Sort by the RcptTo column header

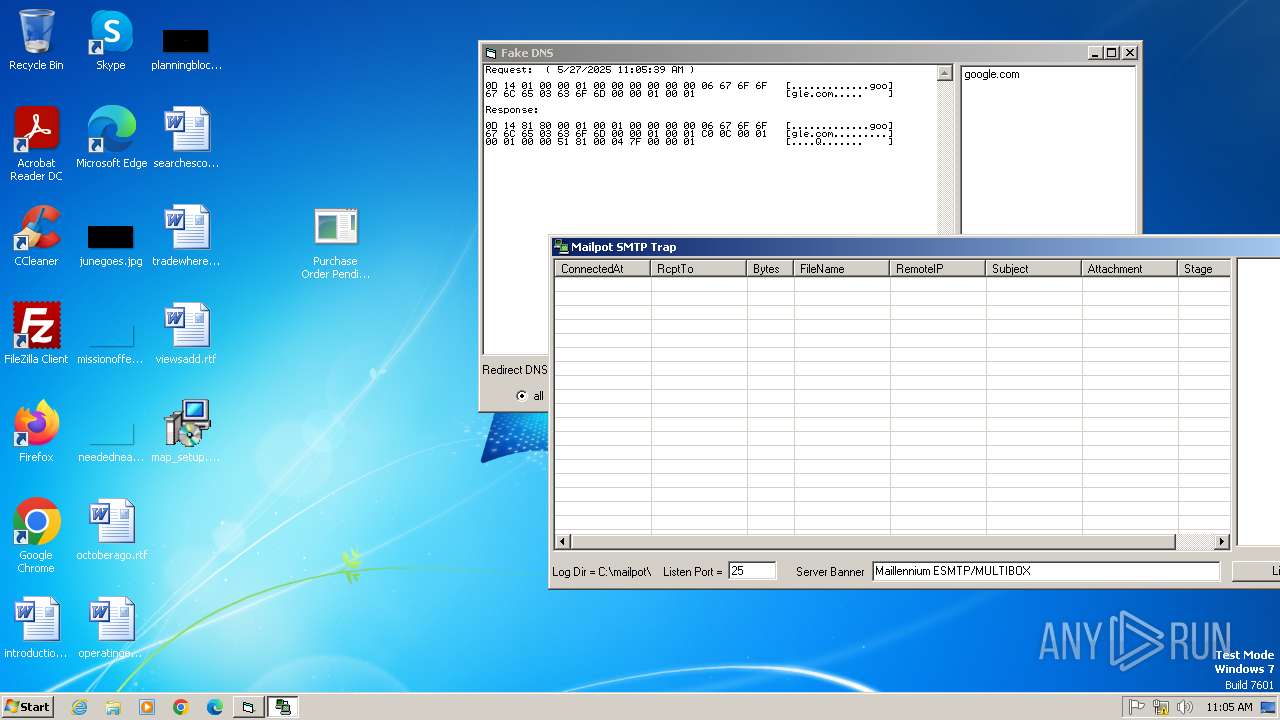point(699,269)
